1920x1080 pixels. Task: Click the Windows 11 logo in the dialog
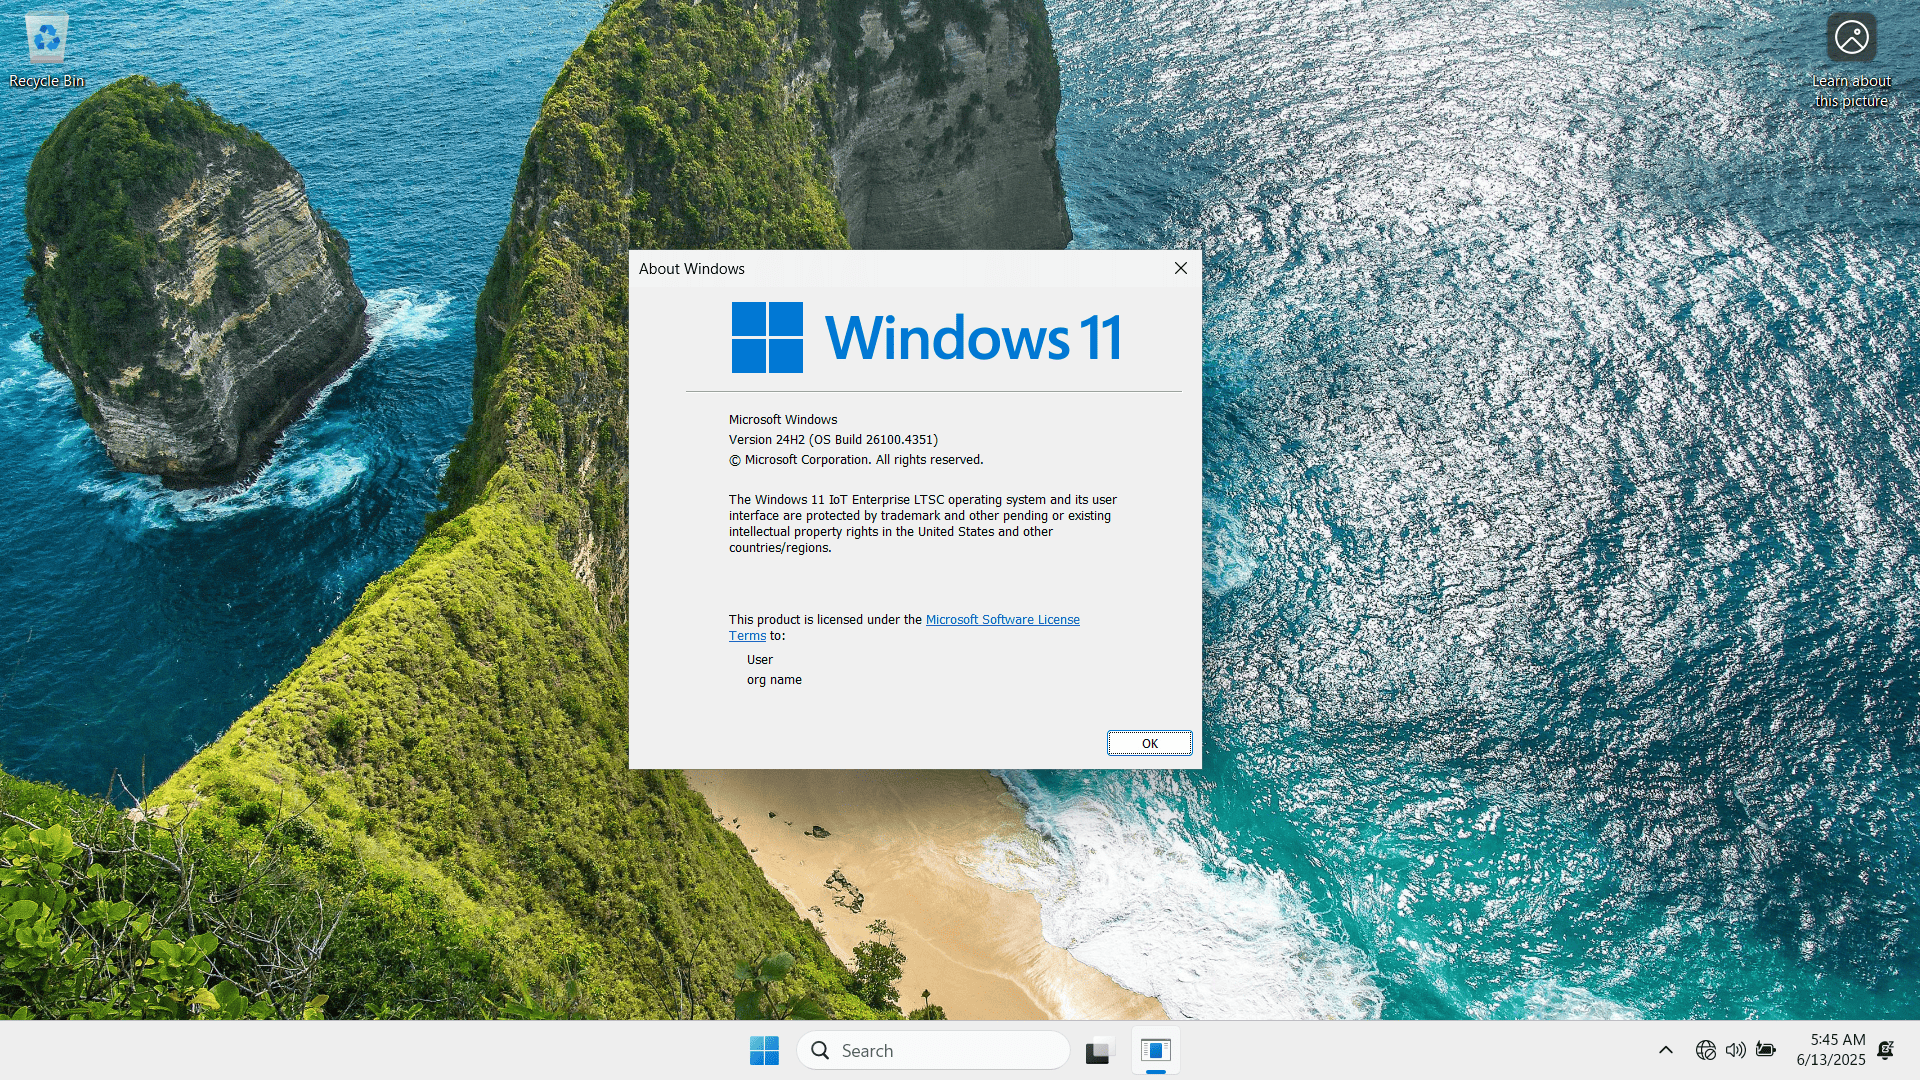[926, 337]
